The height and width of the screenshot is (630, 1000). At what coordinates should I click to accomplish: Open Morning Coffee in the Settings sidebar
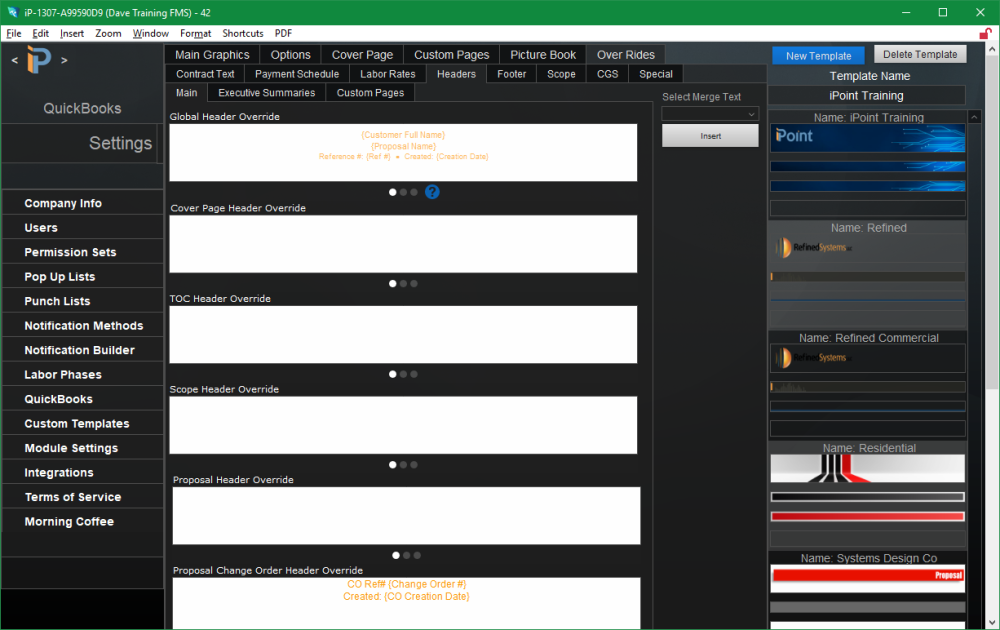click(68, 521)
